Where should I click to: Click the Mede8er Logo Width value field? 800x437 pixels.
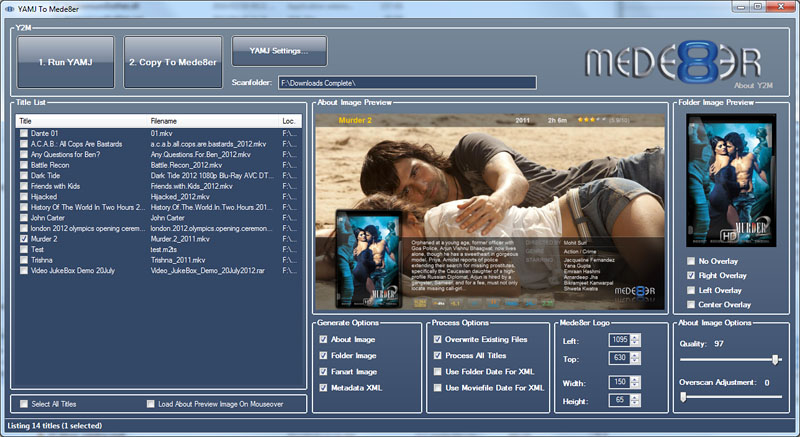[x=620, y=382]
